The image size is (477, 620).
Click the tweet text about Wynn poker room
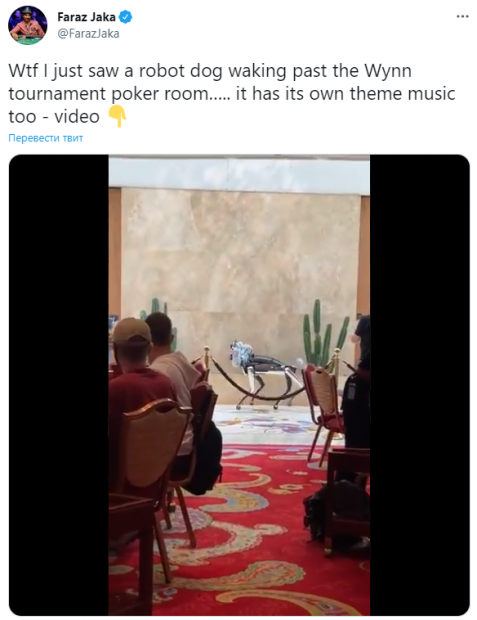coord(232,94)
